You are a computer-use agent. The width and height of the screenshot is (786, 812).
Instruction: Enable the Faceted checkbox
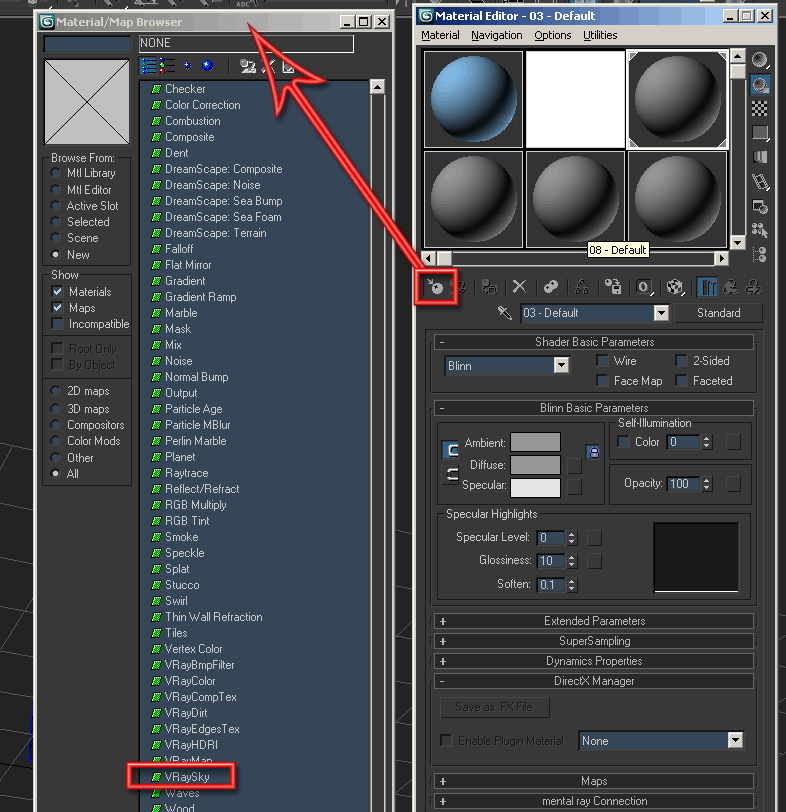(681, 381)
